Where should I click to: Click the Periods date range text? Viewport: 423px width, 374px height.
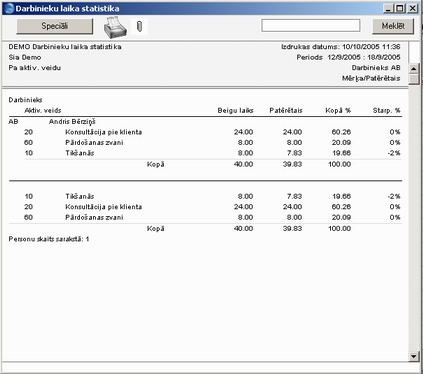click(348, 57)
